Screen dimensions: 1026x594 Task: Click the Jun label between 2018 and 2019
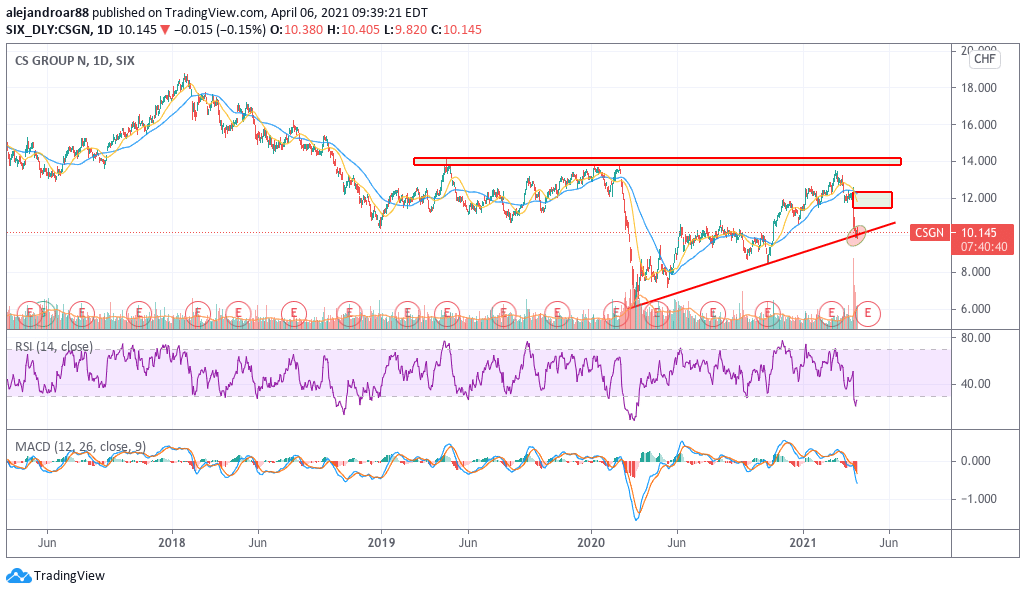pyautogui.click(x=258, y=542)
